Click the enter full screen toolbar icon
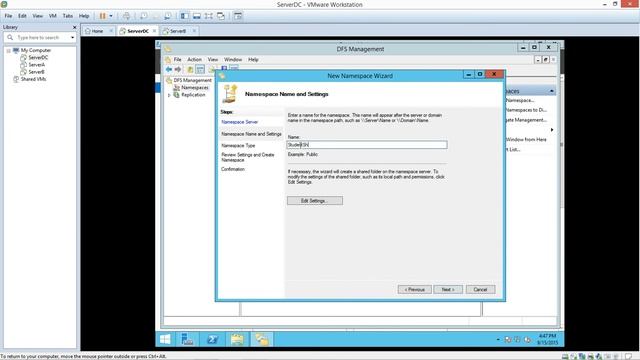640x360 pixels. pos(209,16)
